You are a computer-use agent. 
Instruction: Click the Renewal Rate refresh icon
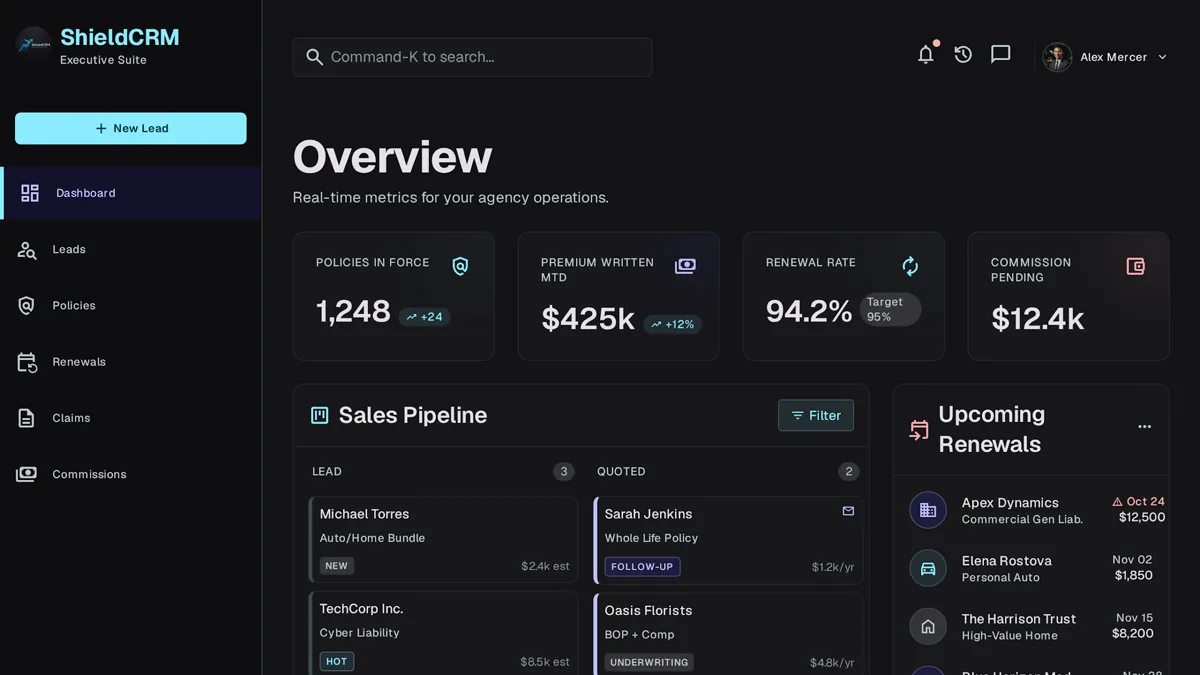point(910,266)
